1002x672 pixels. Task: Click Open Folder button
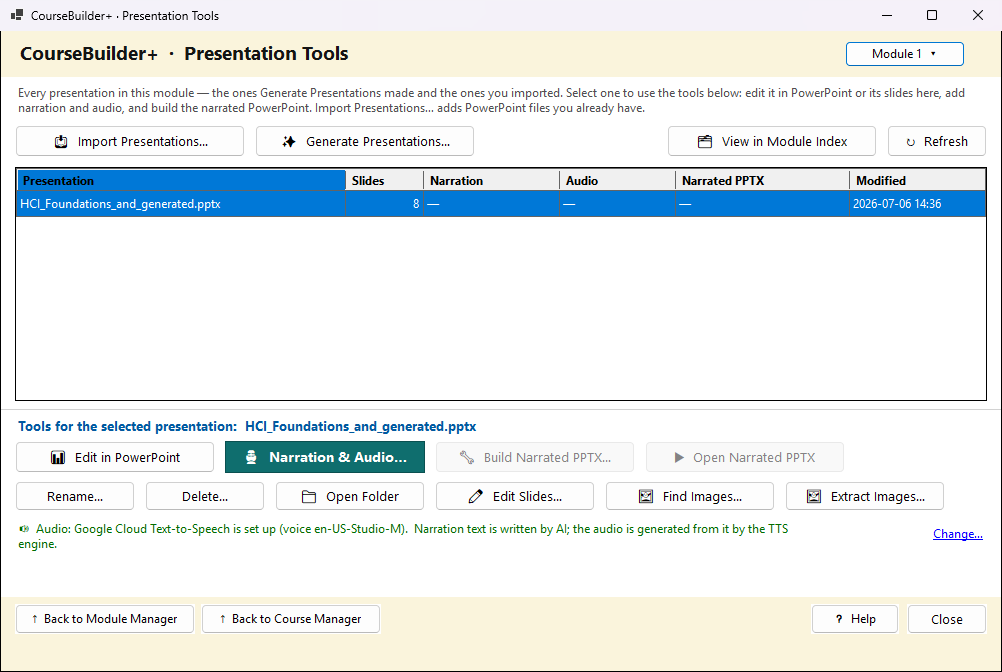(x=350, y=496)
